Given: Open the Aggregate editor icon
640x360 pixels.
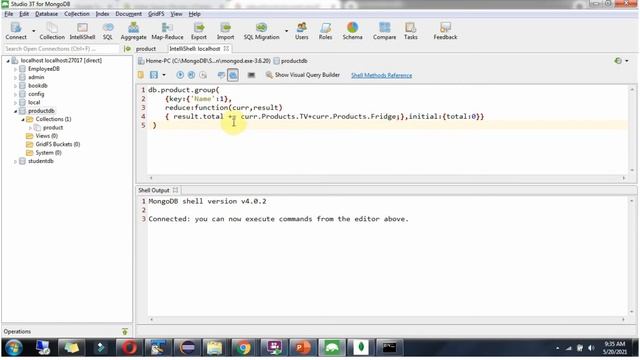Looking at the screenshot, I should point(133,31).
